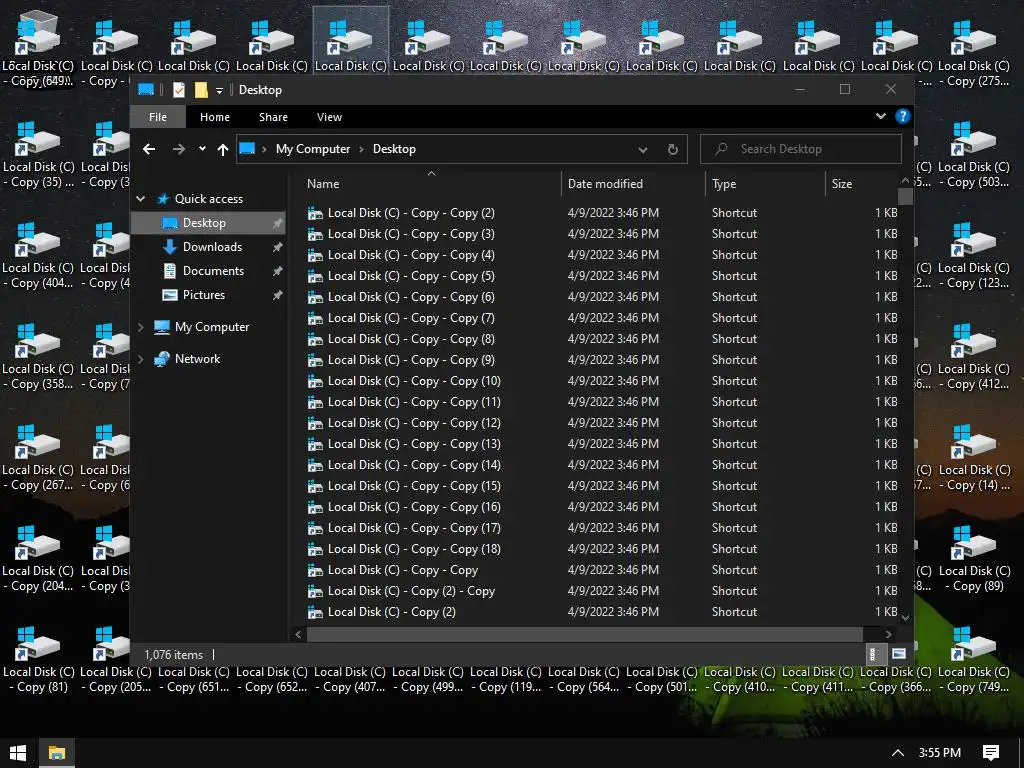This screenshot has height=768, width=1024.
Task: Click the pin icon beside Documents
Action: coord(278,271)
